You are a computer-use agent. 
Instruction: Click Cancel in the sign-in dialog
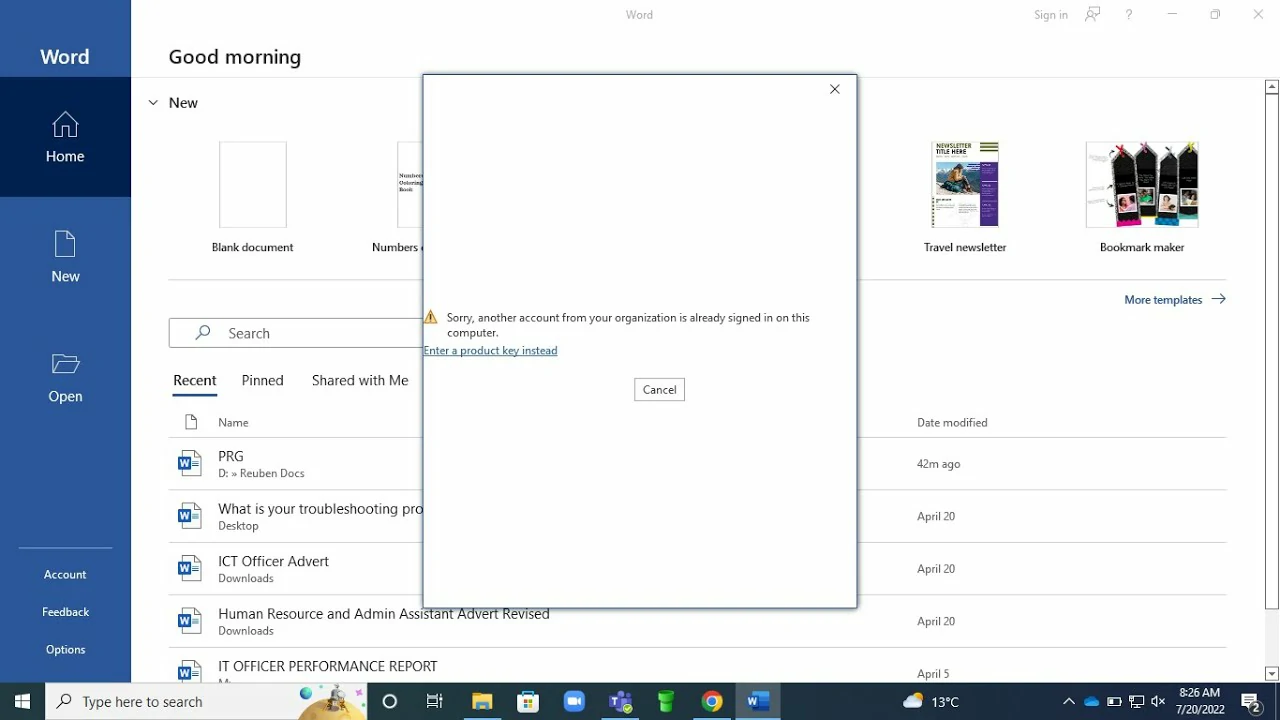(x=659, y=390)
